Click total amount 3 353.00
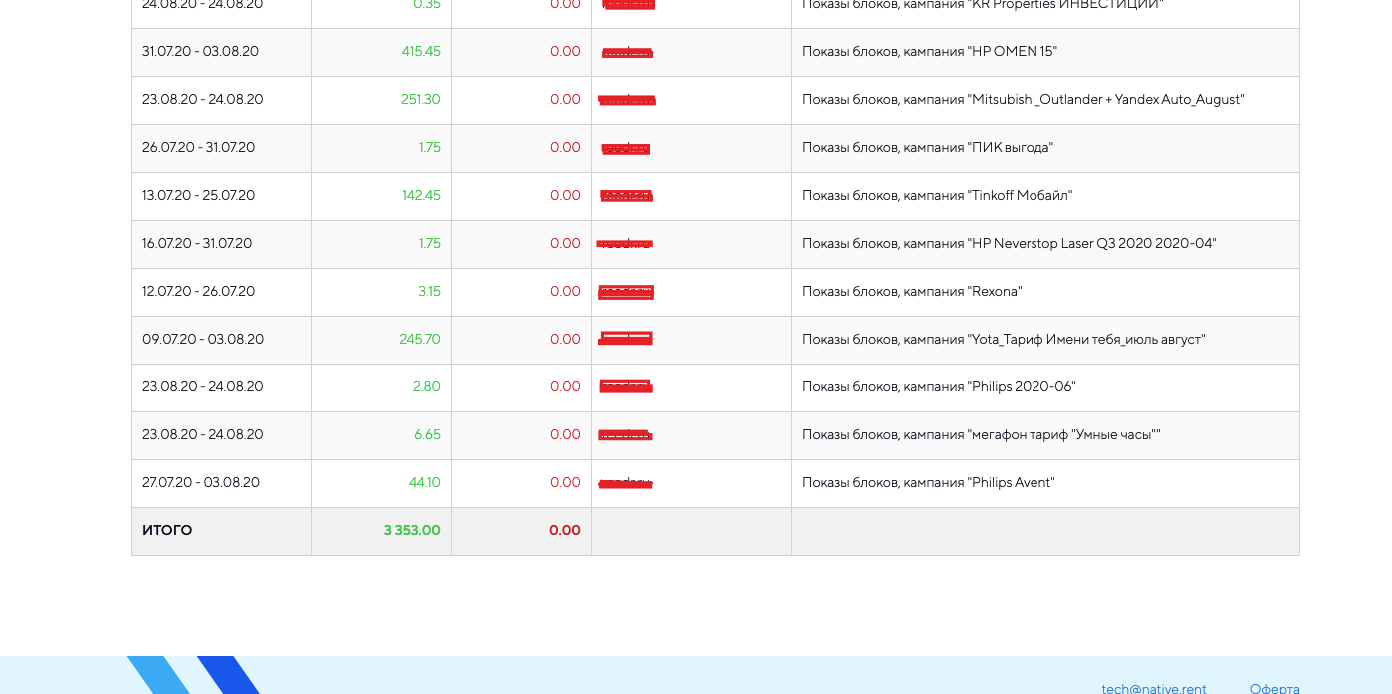This screenshot has width=1392, height=694. [412, 530]
